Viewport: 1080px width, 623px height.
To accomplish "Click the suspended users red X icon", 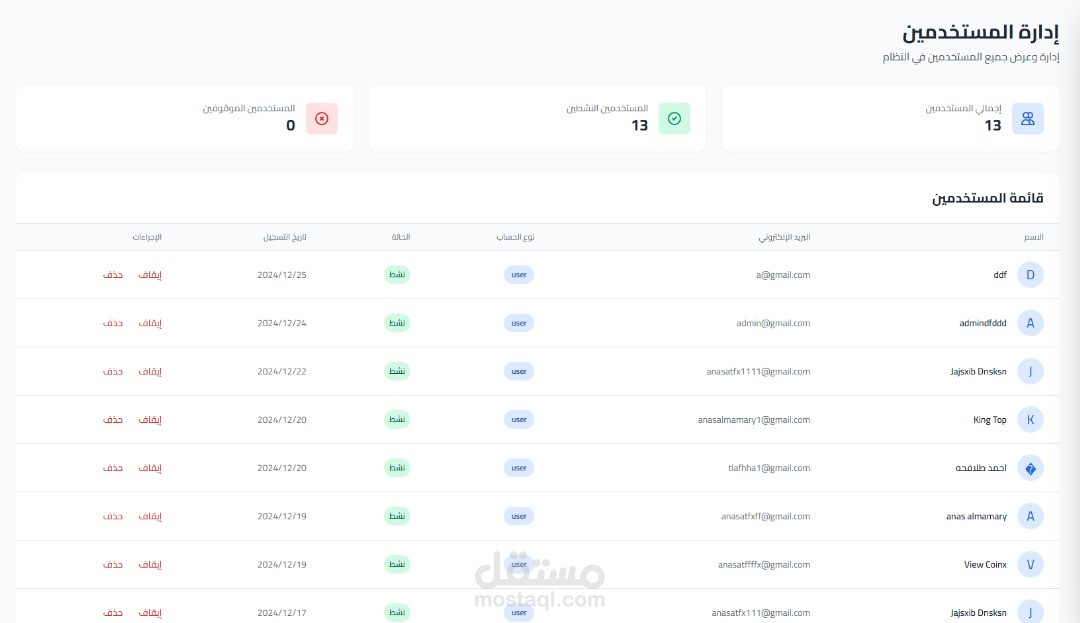I will coord(322,118).
